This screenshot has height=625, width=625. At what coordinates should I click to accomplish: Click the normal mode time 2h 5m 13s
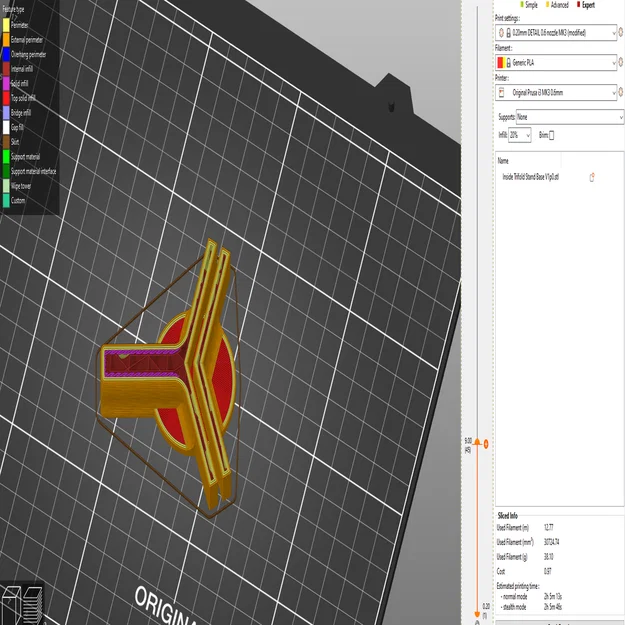point(552,596)
